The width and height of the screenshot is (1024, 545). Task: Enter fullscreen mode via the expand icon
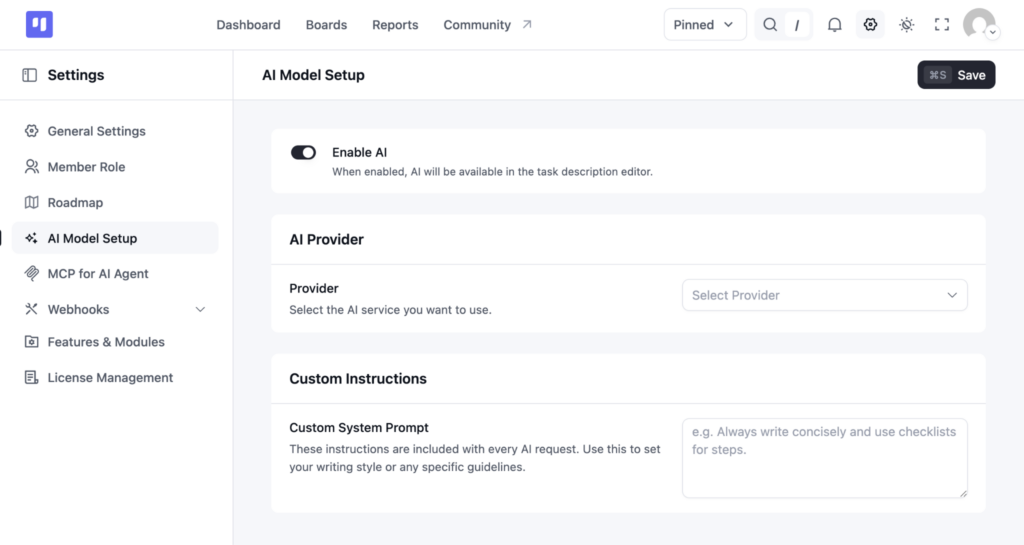[x=942, y=25]
